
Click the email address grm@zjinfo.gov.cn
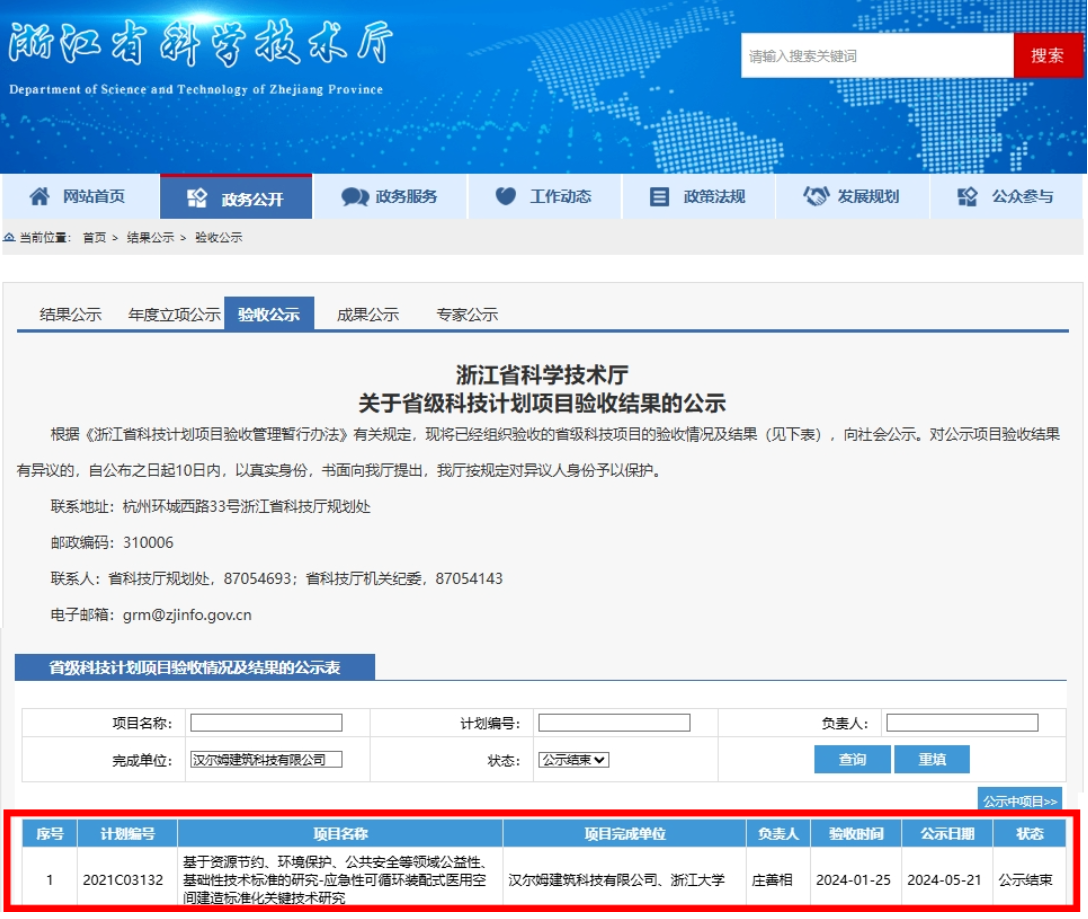187,615
